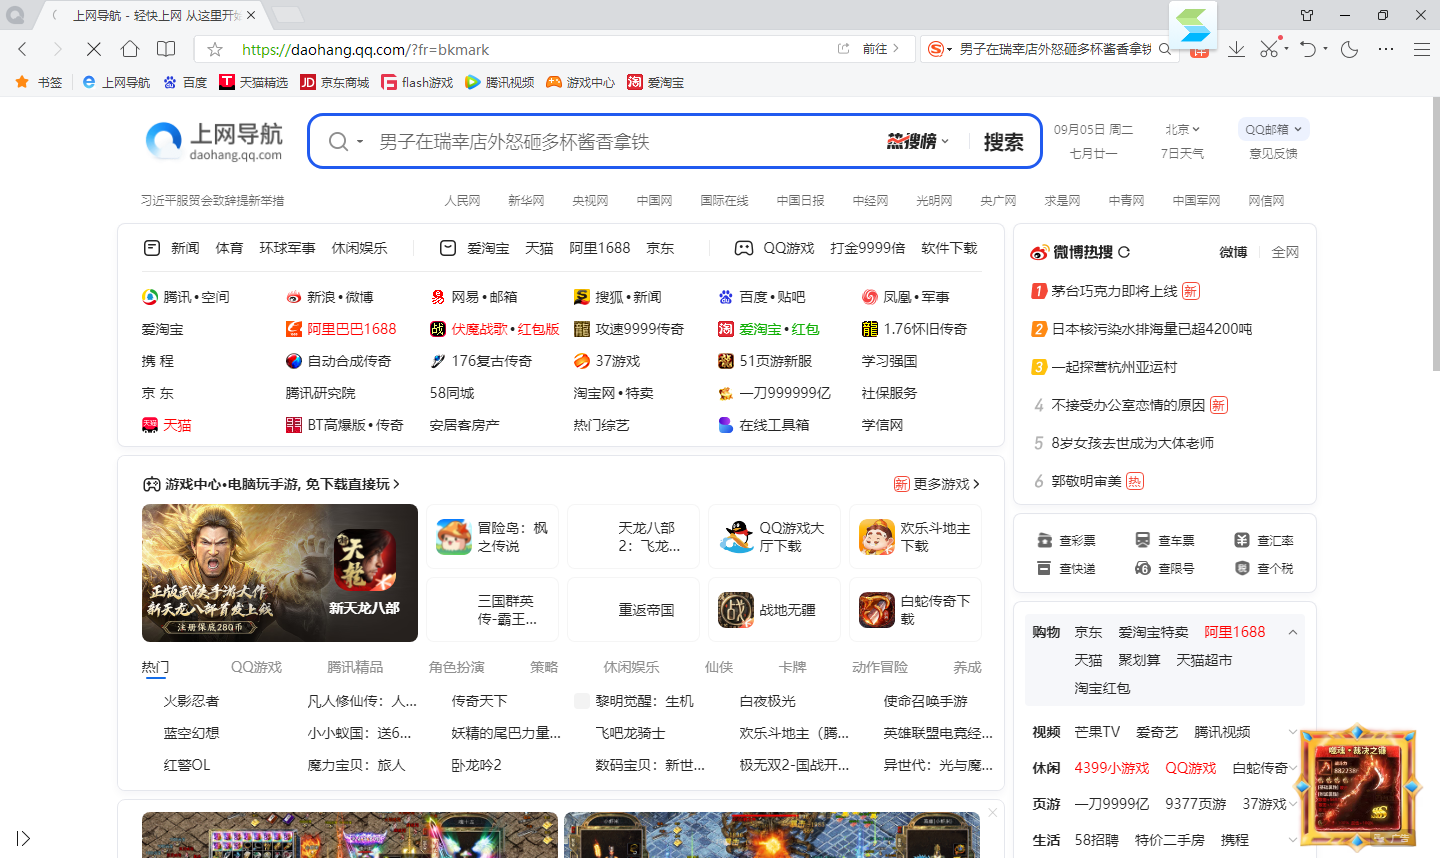The height and width of the screenshot is (858, 1440).
Task: Refresh 微博热搜 with the circular arrow icon
Action: (1126, 252)
